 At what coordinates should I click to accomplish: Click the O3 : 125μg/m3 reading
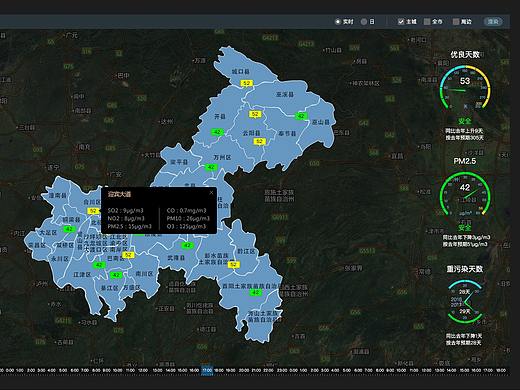(x=186, y=227)
